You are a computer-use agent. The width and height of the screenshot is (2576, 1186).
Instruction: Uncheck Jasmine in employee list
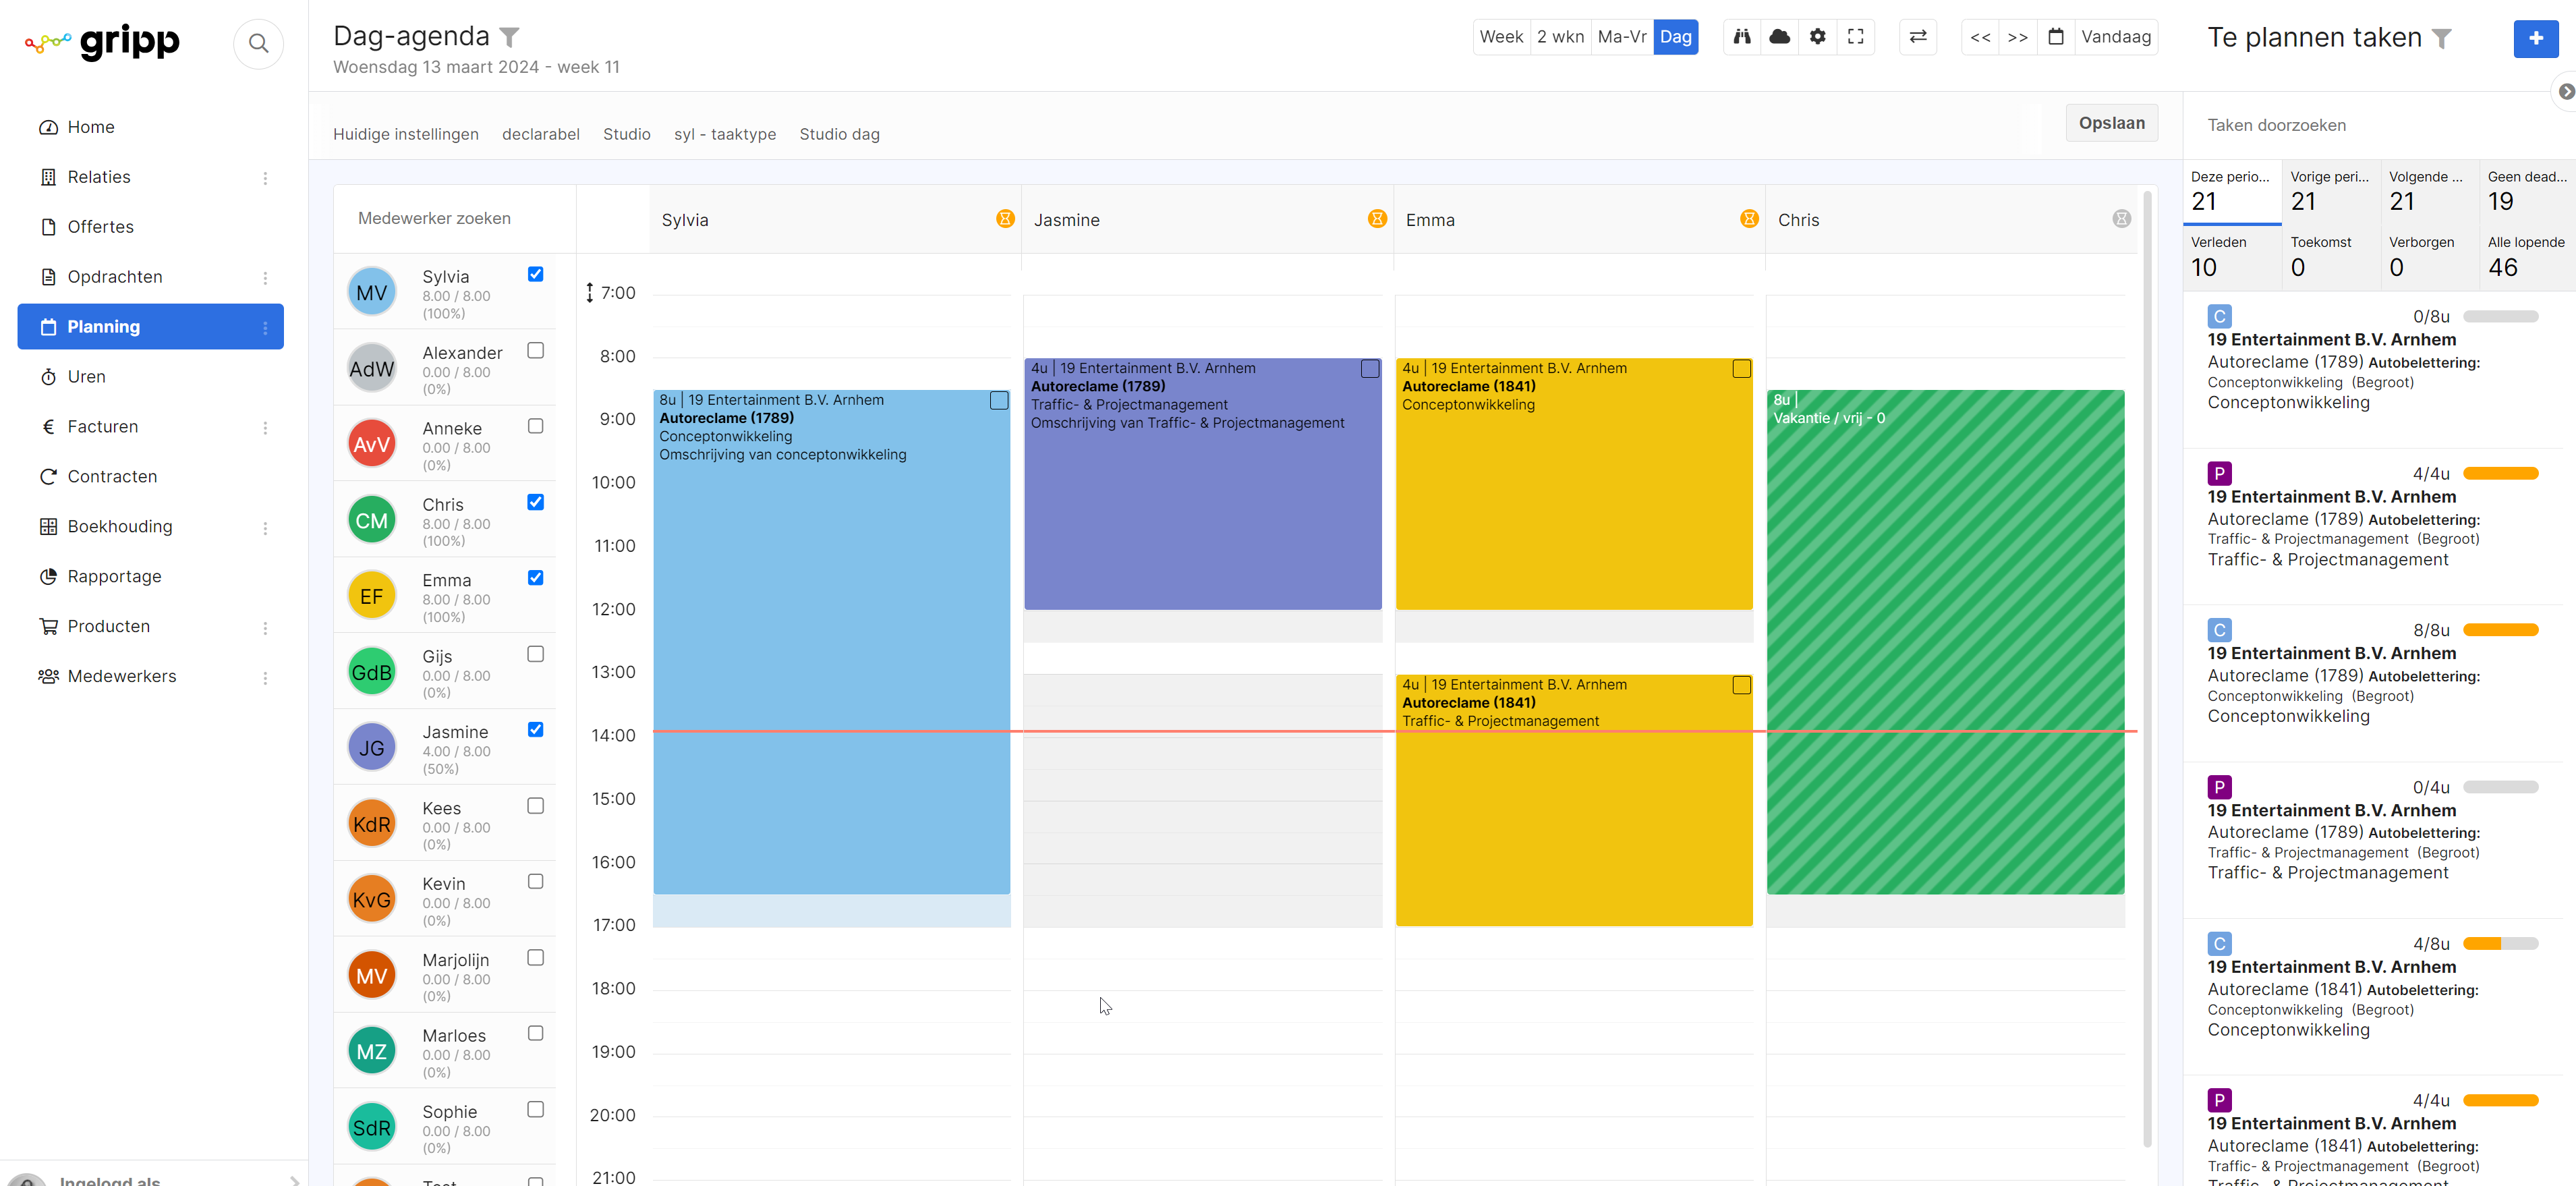point(535,729)
